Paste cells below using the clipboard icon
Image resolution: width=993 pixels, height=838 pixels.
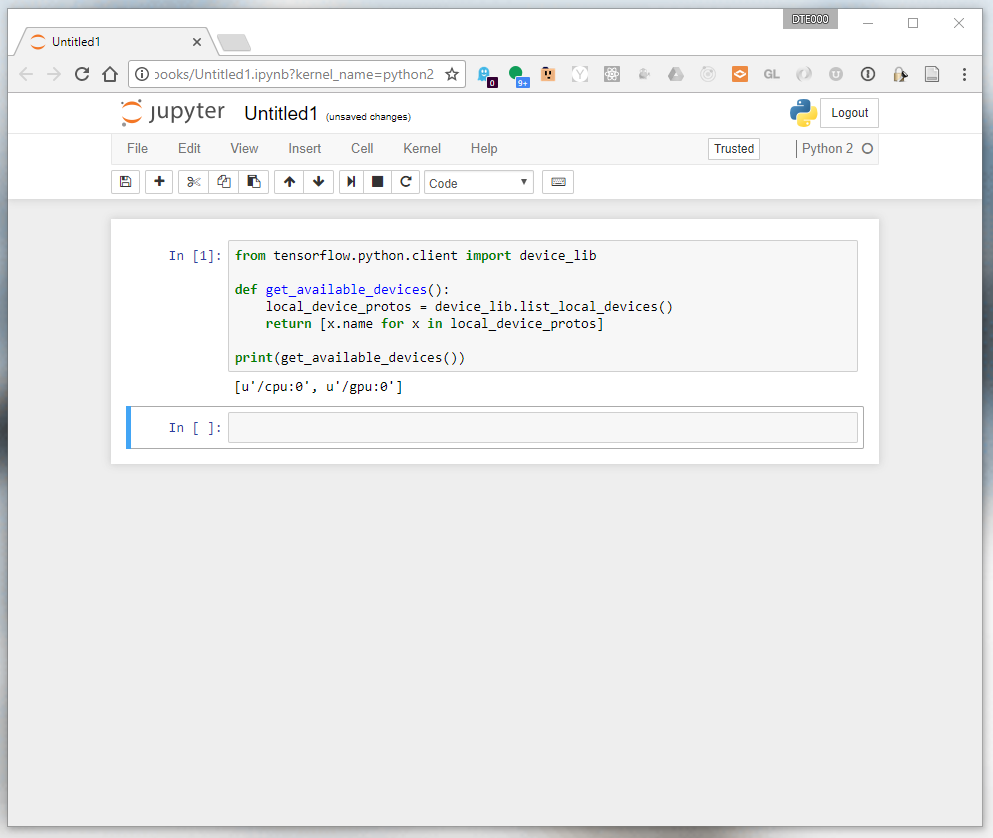(254, 182)
